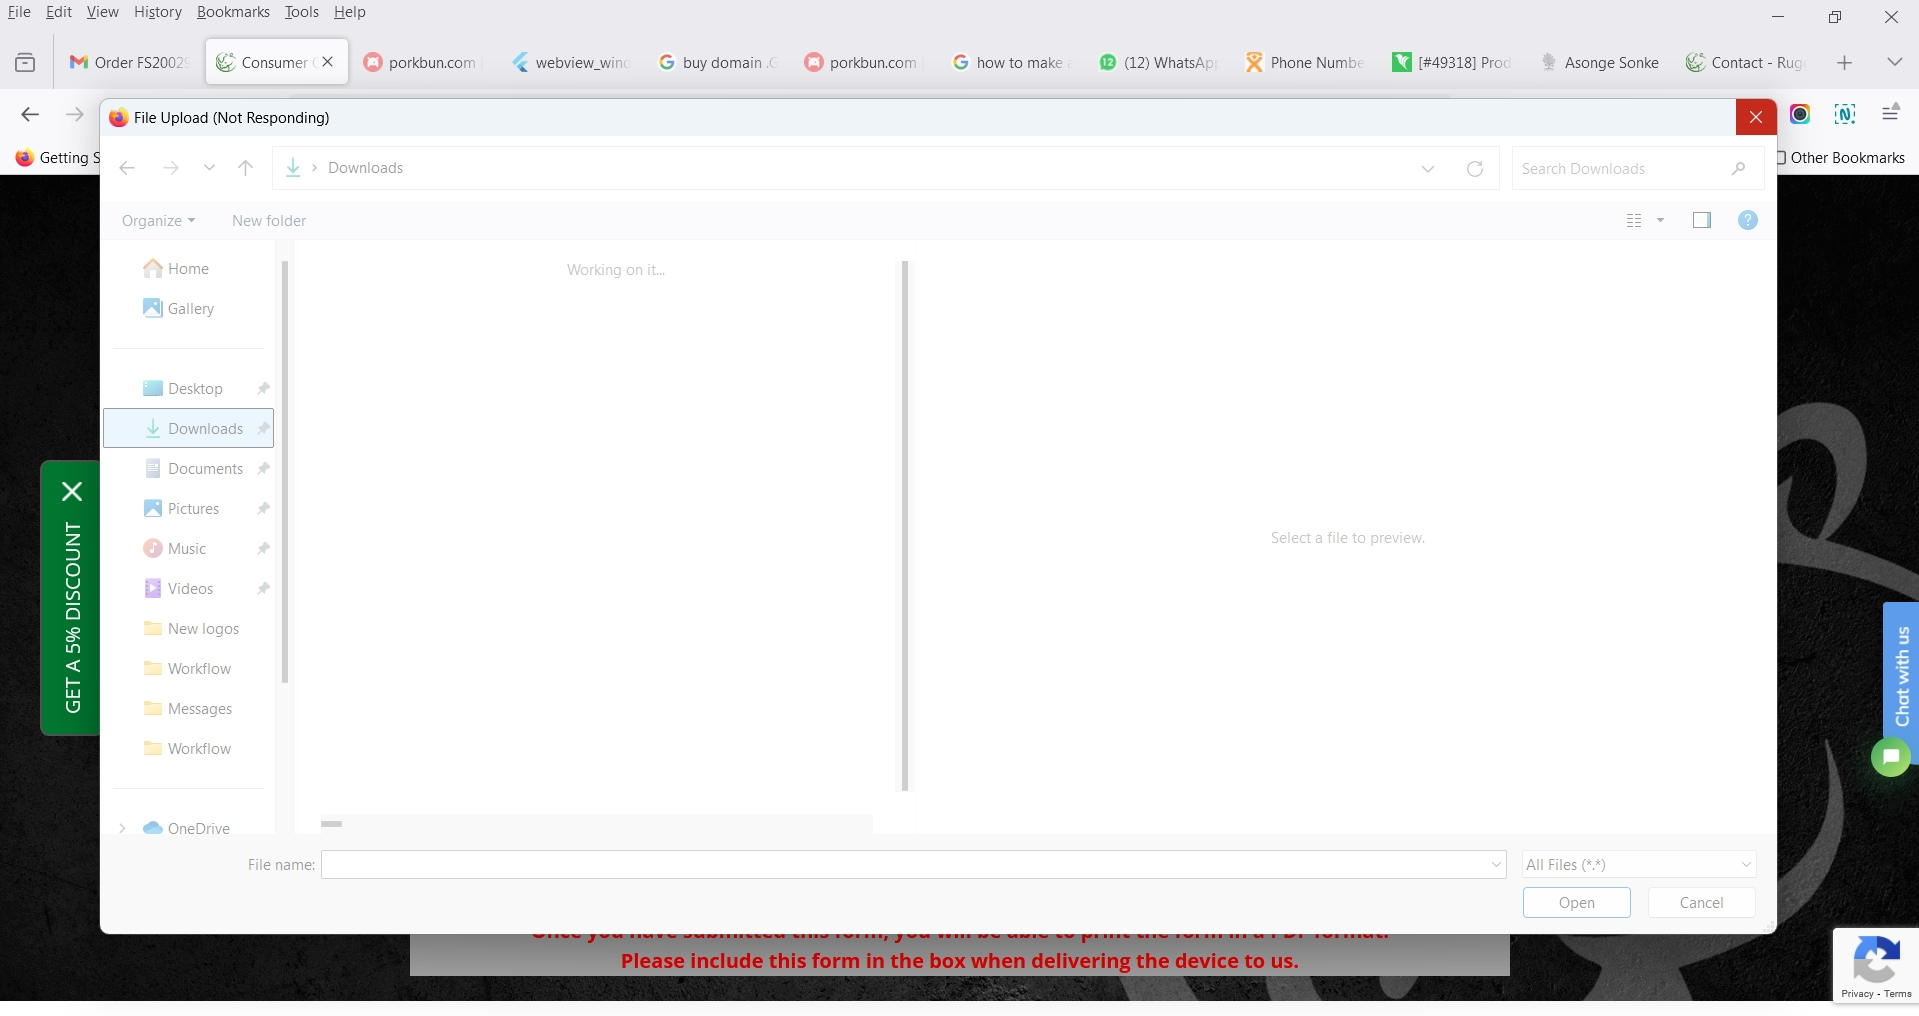Click the navigation pane vertical scrollbar
1919x1016 pixels.
285,472
